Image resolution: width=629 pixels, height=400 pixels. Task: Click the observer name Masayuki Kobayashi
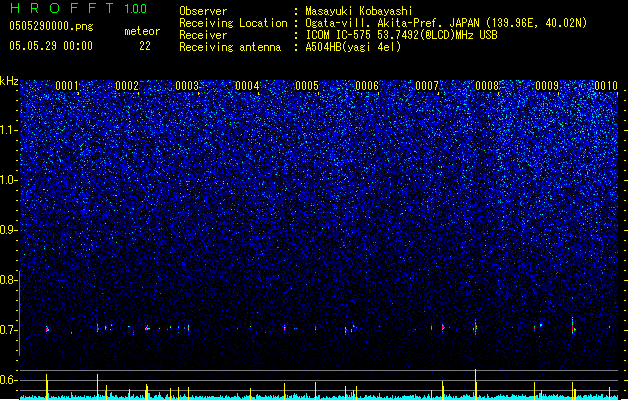tap(359, 11)
